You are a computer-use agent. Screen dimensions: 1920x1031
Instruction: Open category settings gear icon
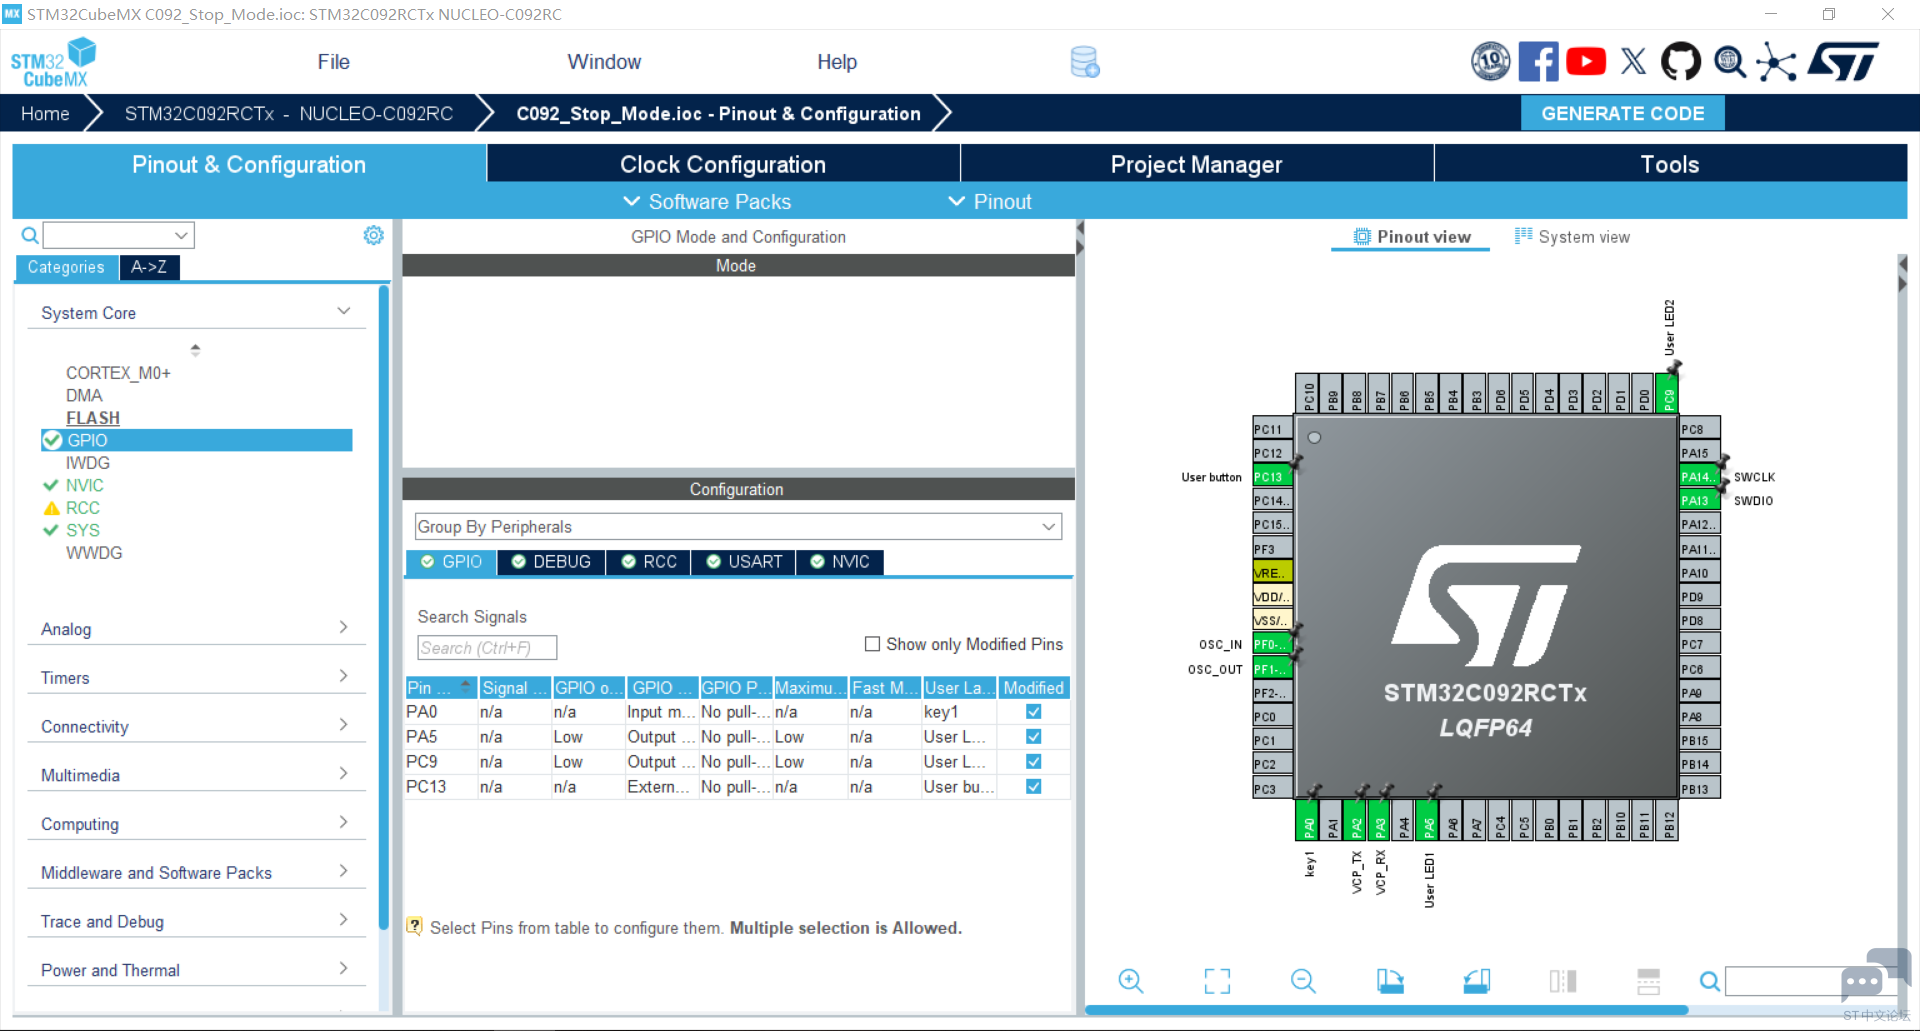(x=373, y=235)
